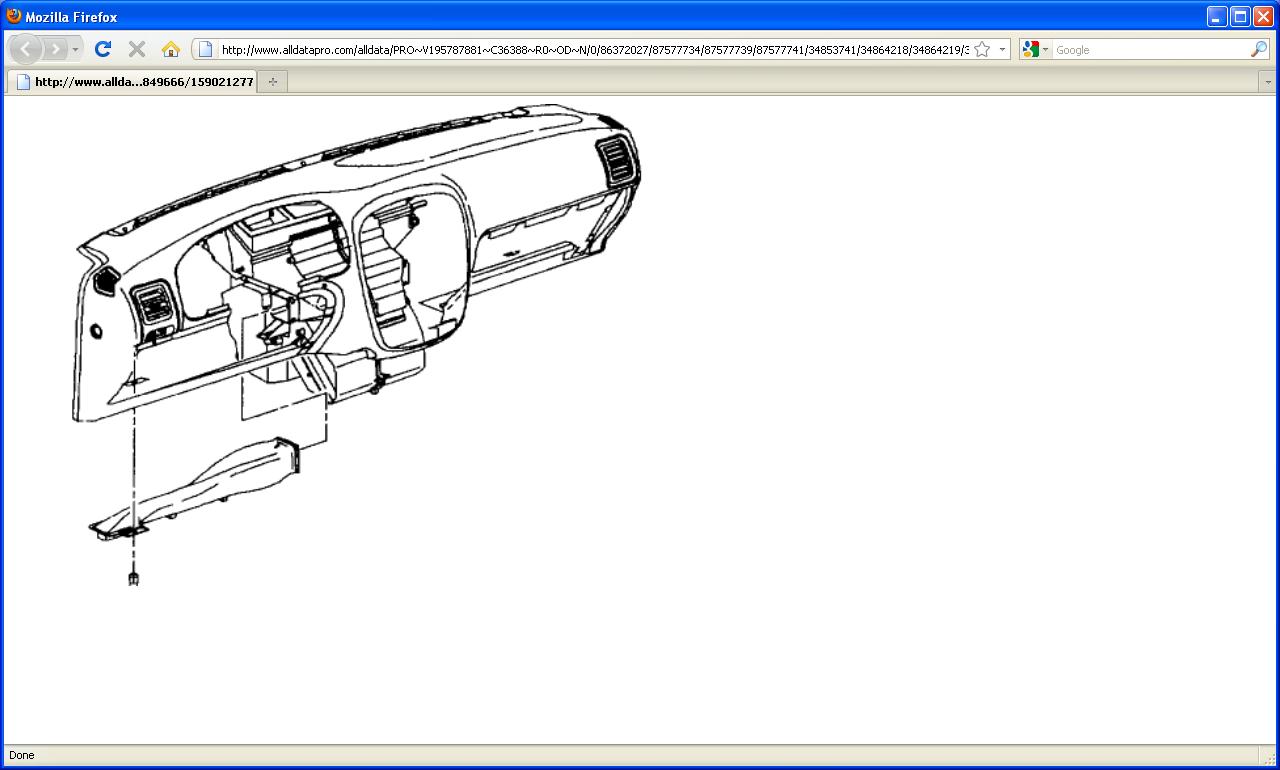Focus the Google search box
1280x770 pixels.
[x=1150, y=49]
